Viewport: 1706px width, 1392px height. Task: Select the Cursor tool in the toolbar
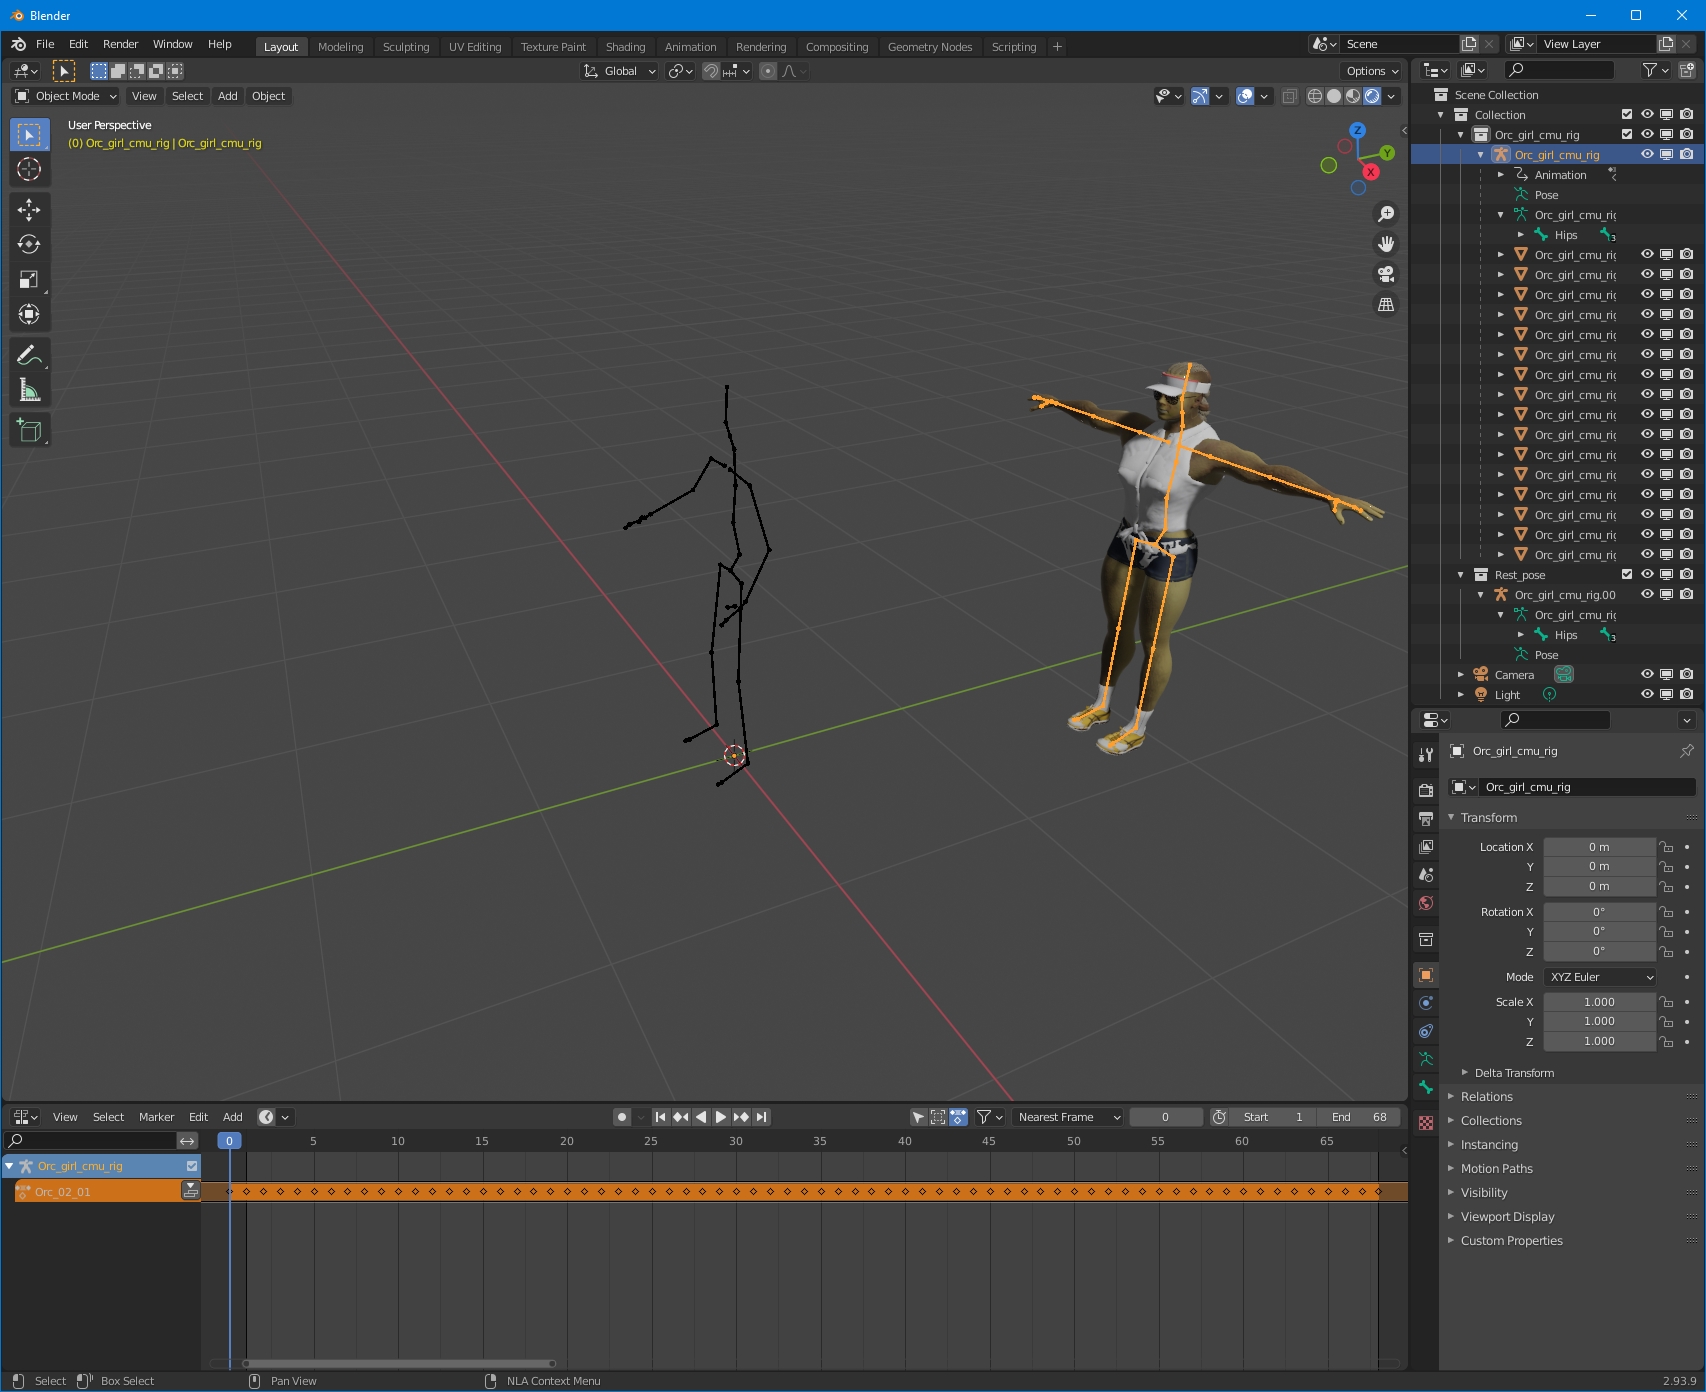coord(29,169)
